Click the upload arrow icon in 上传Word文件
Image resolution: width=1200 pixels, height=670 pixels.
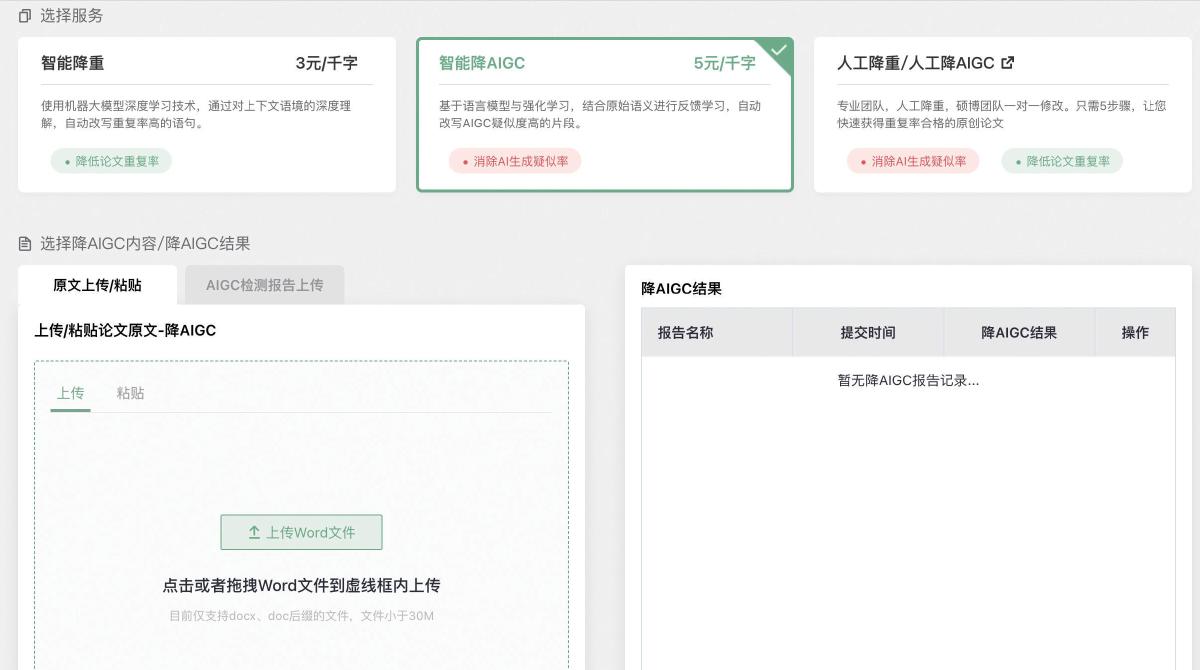254,533
